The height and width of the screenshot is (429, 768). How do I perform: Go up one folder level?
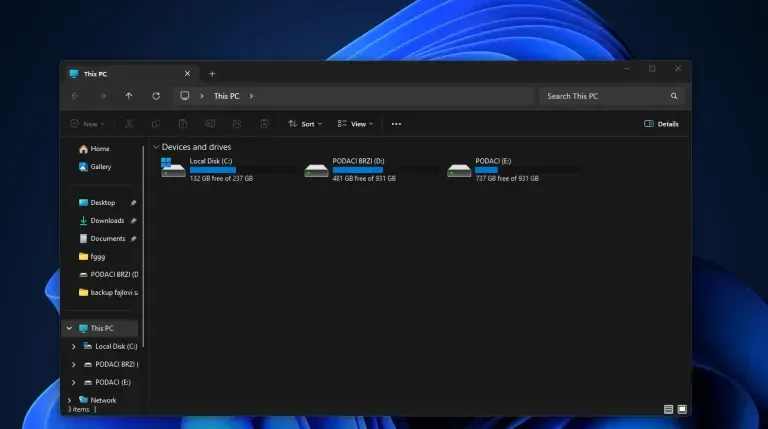[x=129, y=96]
